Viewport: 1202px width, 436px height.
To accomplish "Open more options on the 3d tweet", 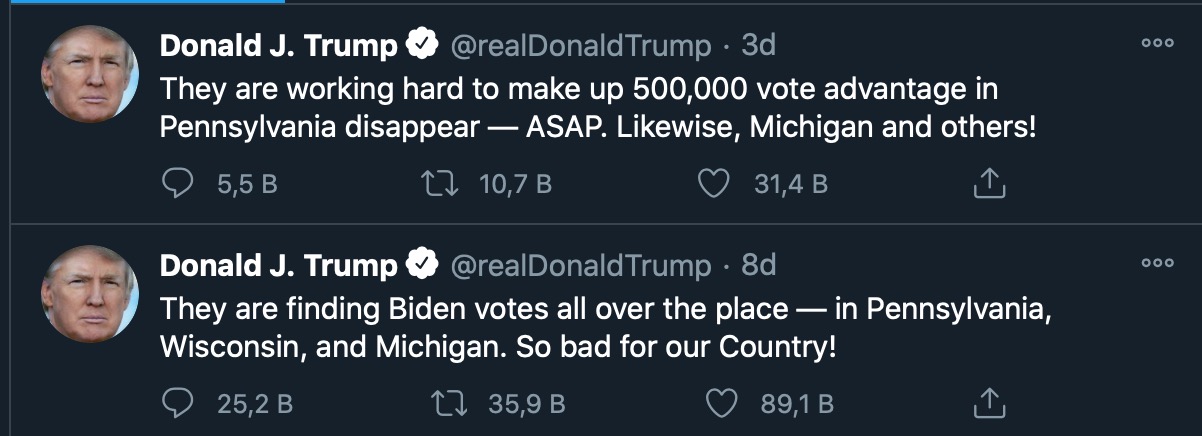I will [x=1157, y=43].
